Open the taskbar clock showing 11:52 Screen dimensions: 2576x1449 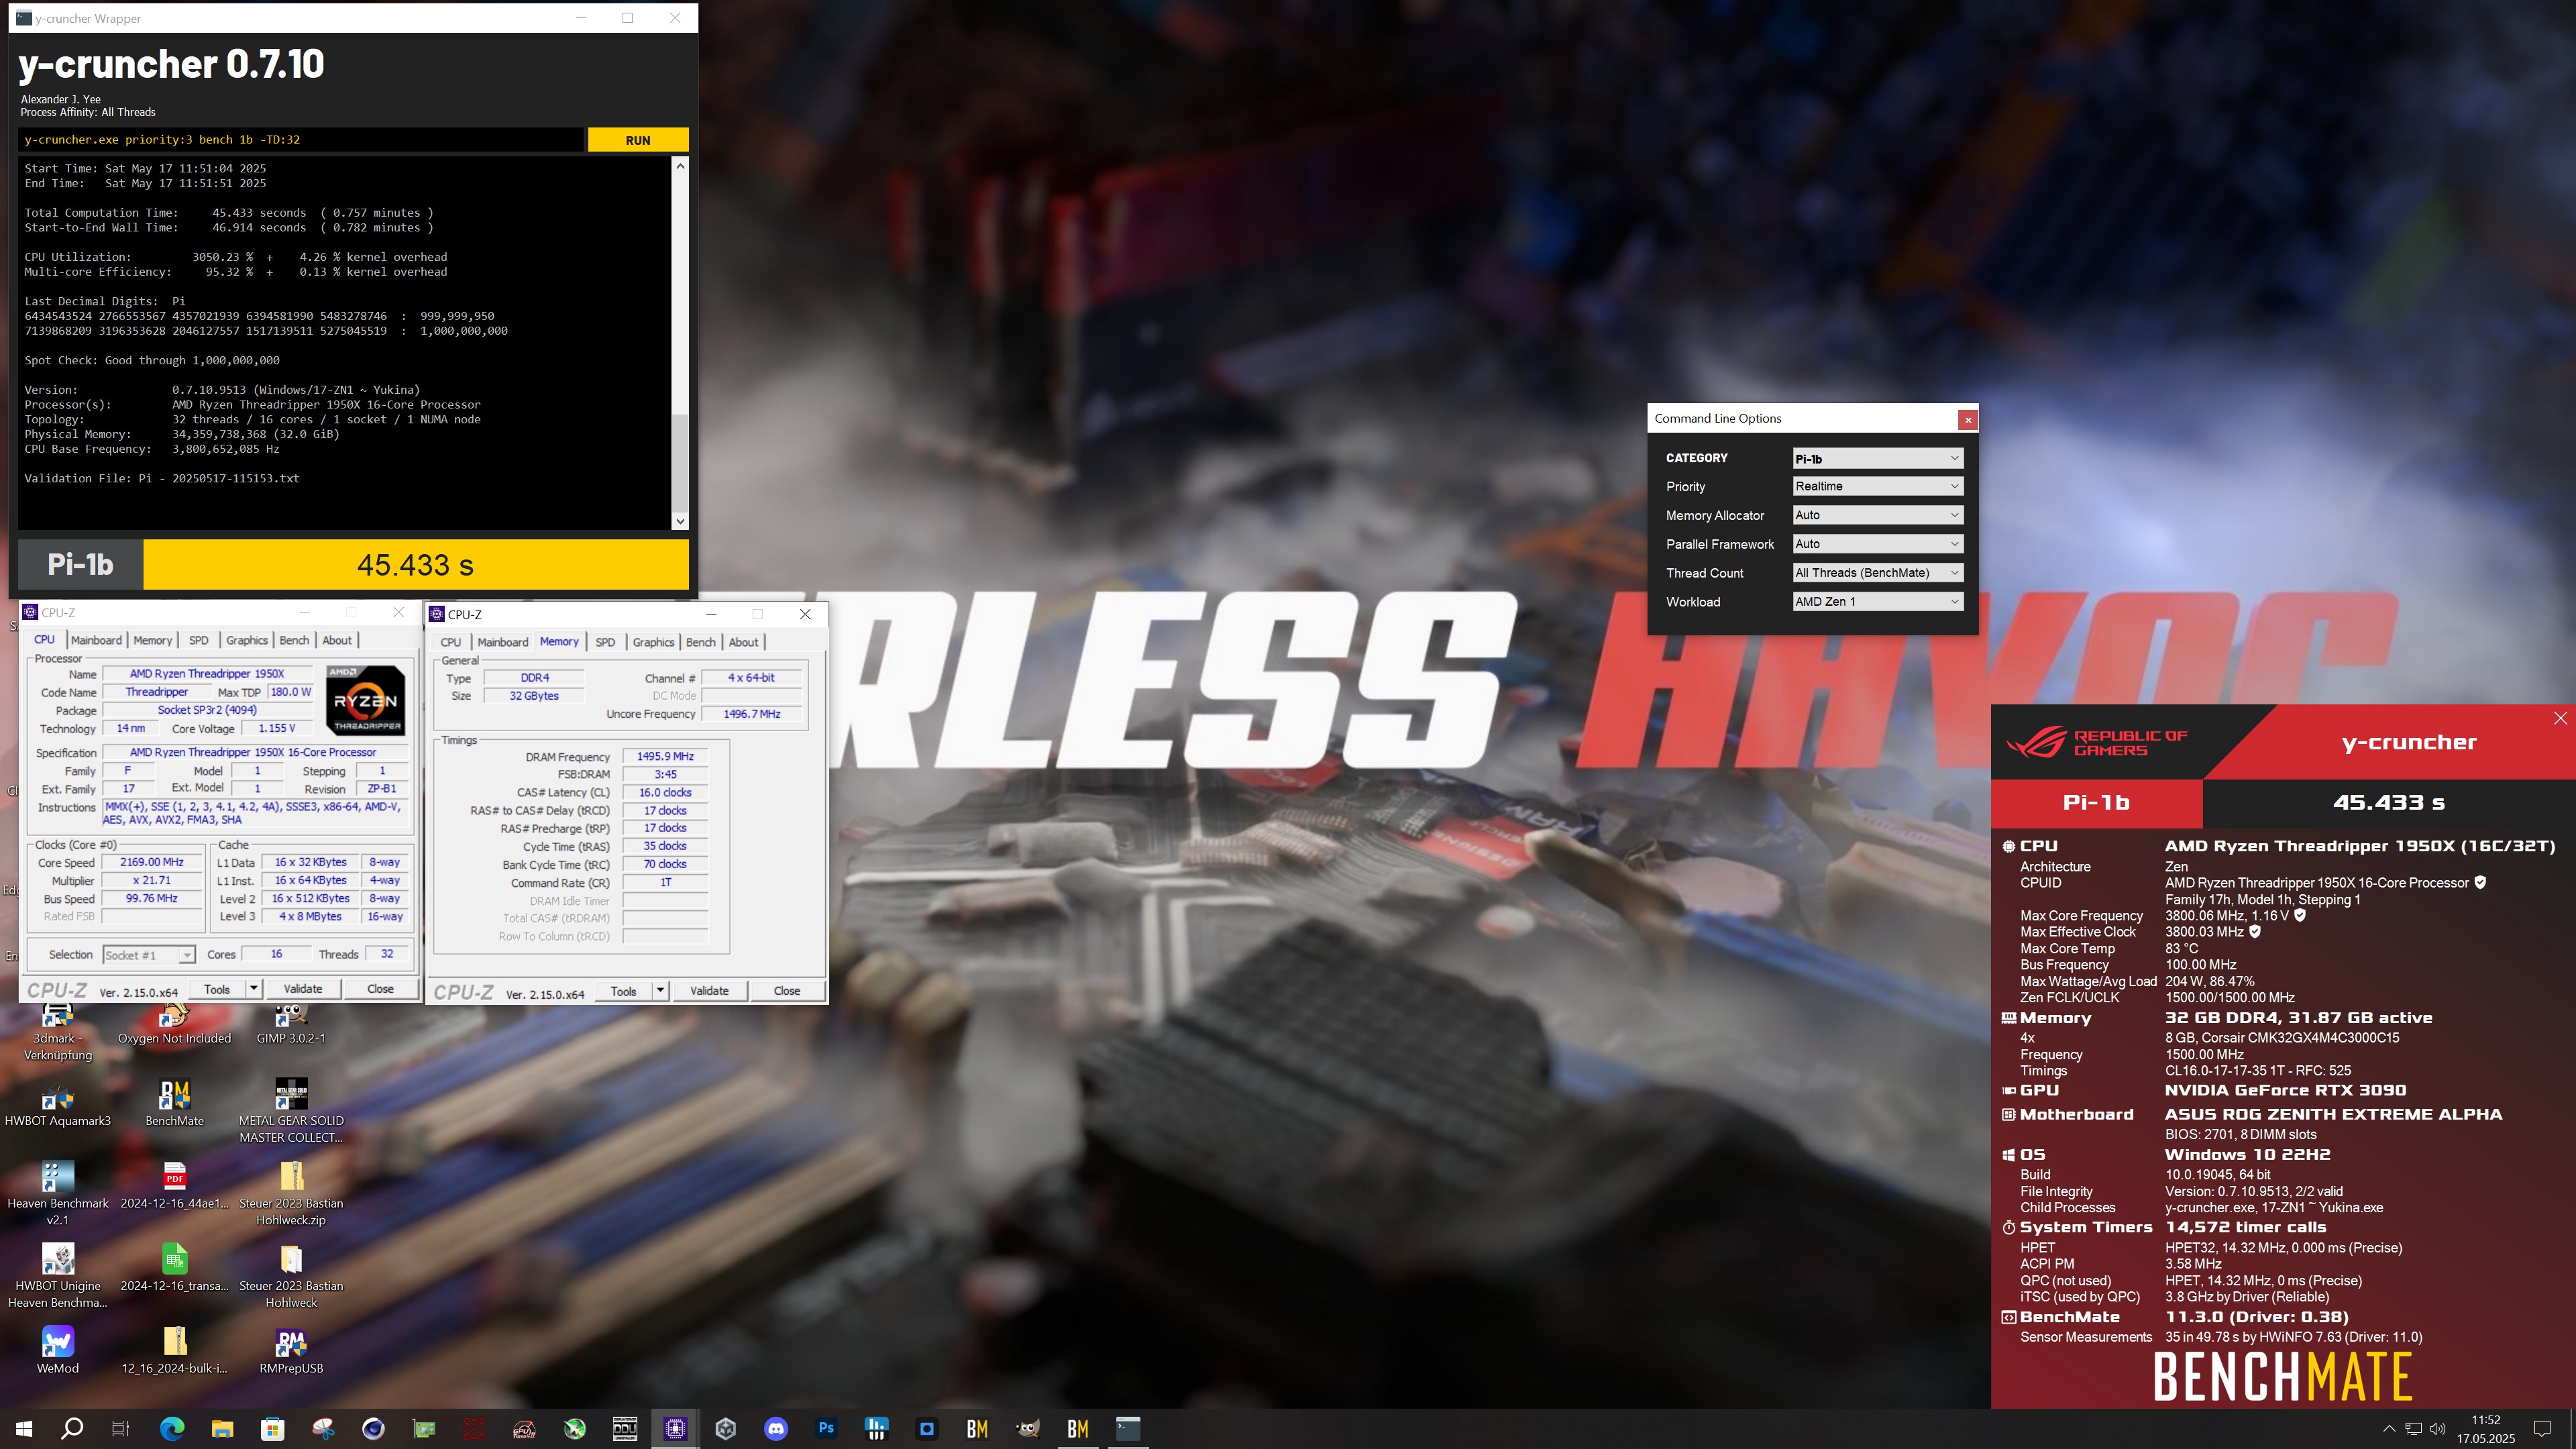(2485, 1428)
